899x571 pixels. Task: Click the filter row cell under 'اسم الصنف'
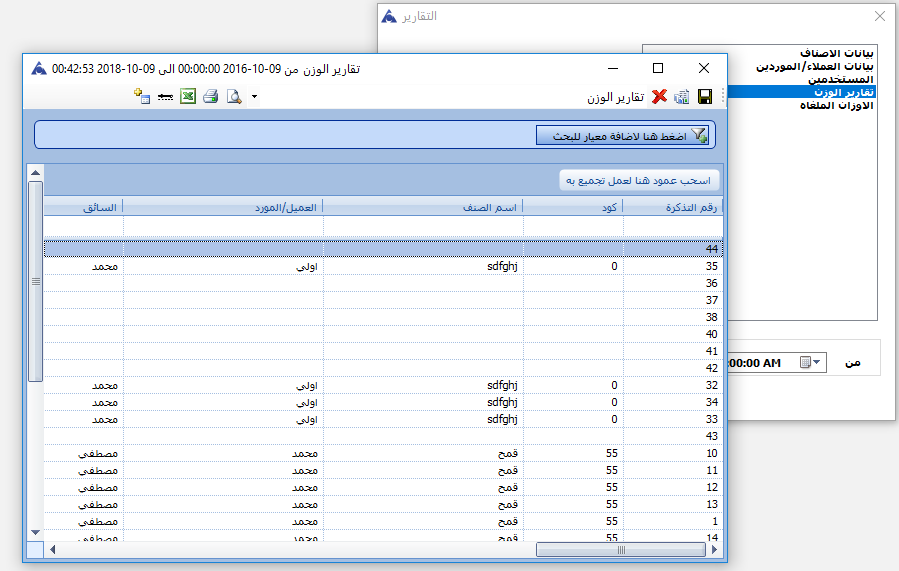click(424, 226)
